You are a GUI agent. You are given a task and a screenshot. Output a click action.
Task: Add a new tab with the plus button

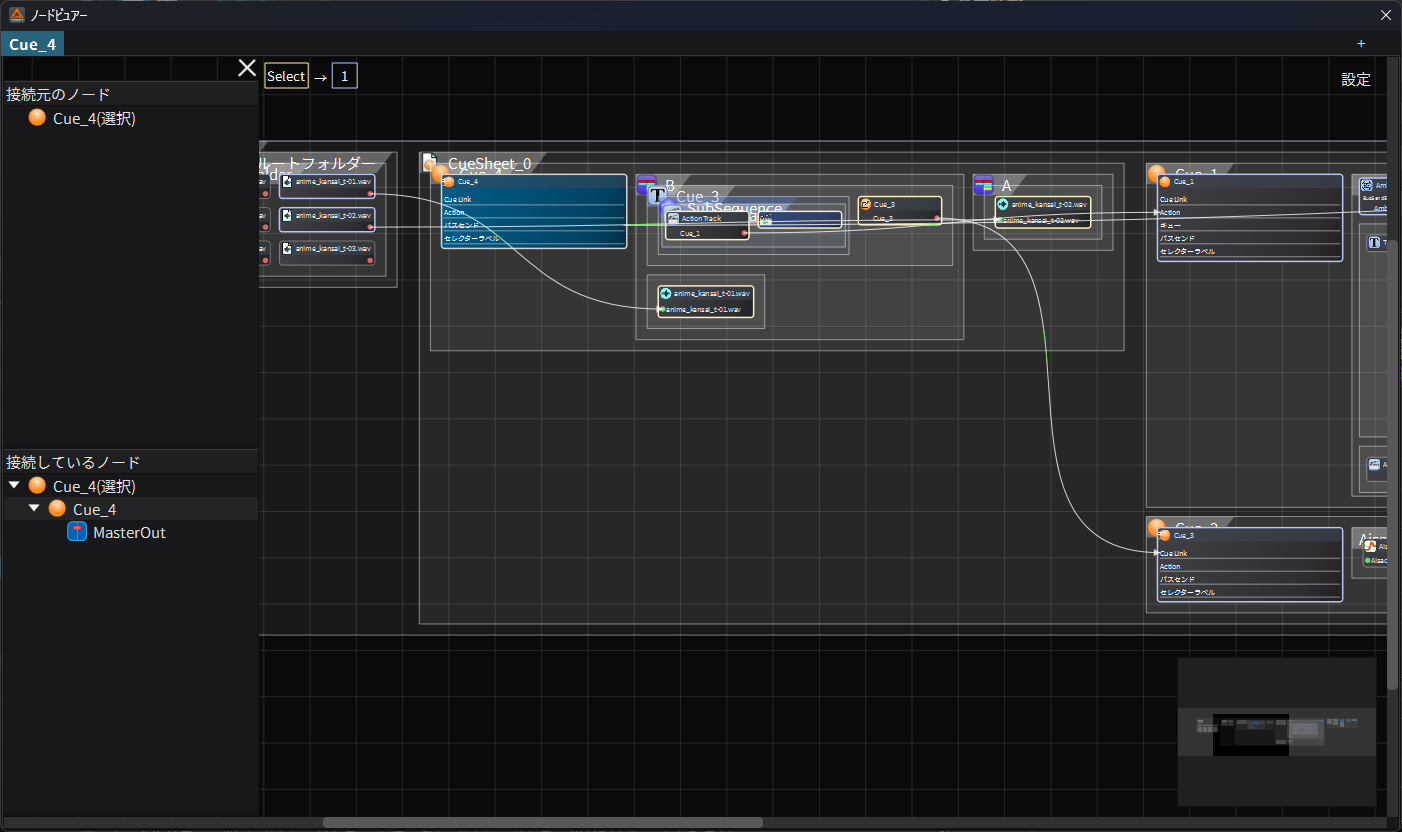click(x=1361, y=44)
